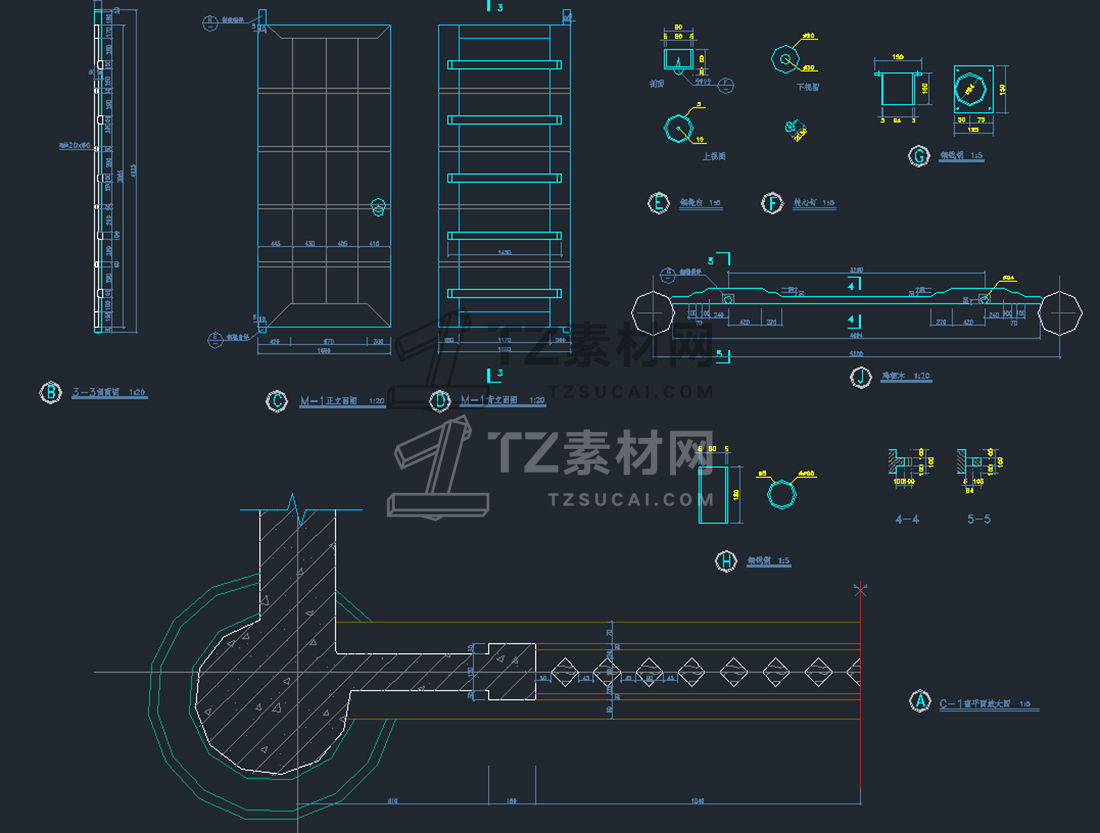Pick the circled D detail marker
Viewport: 1100px width, 833px height.
[440, 401]
